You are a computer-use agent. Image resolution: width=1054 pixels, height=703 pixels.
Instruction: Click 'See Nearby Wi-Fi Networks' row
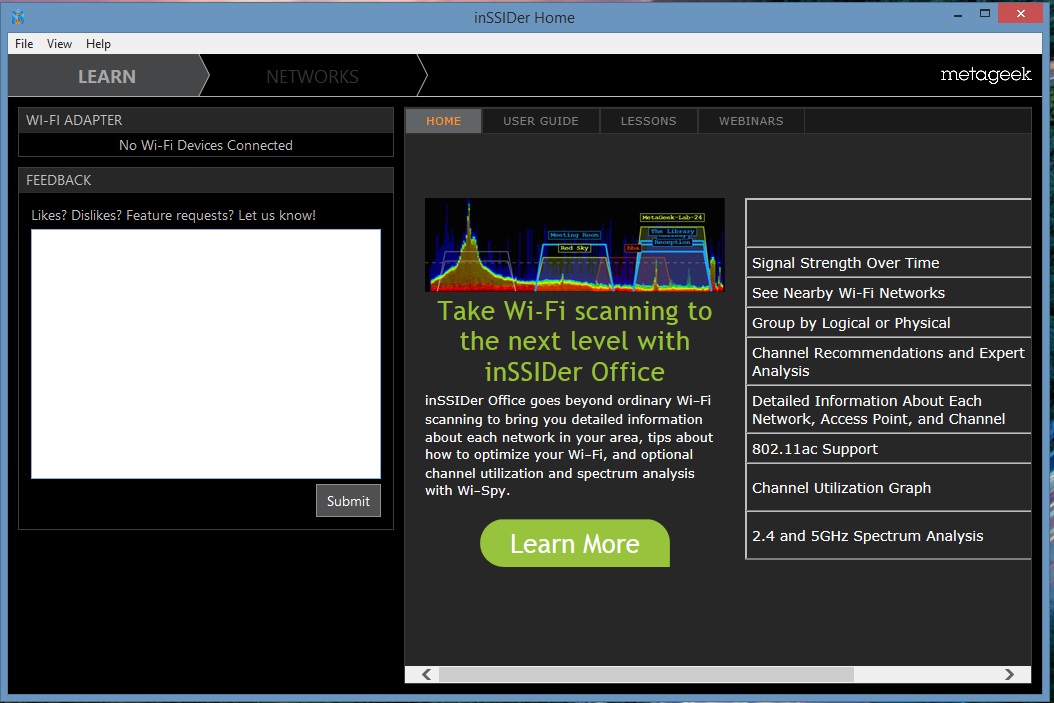pyautogui.click(x=888, y=293)
